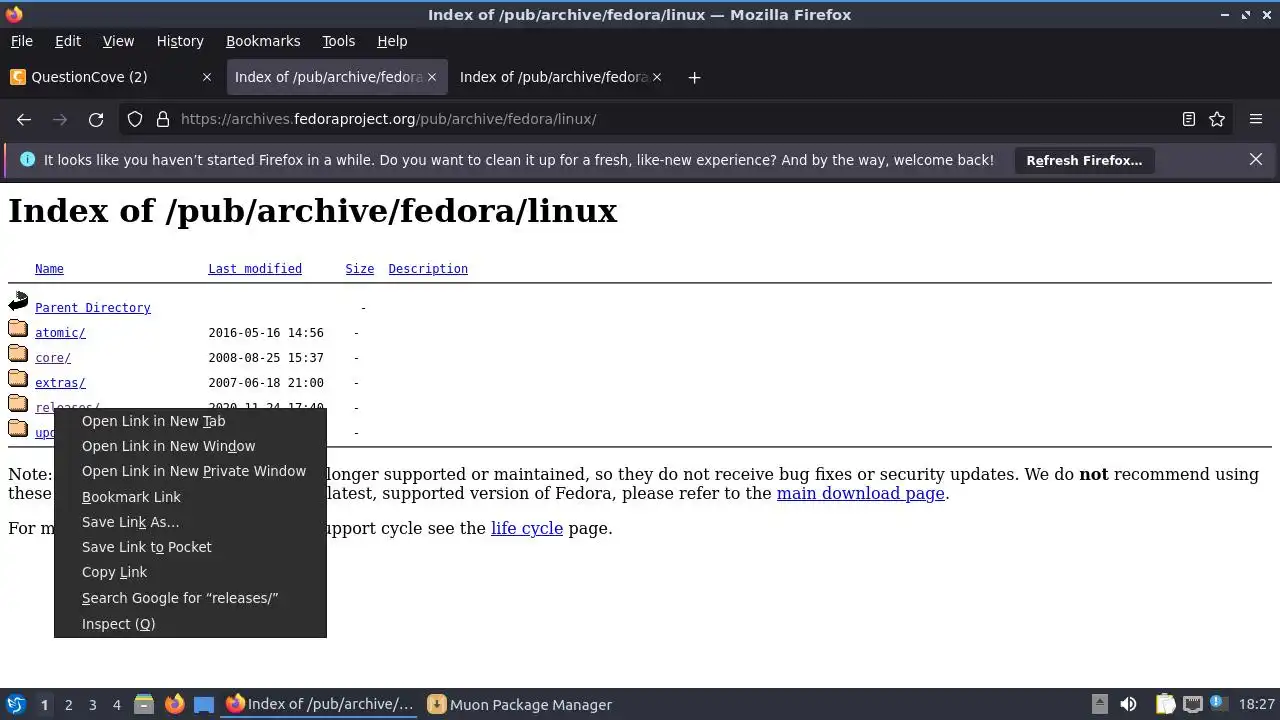This screenshot has height=720, width=1280.
Task: Open the atomic/ directory link
Action: click(x=60, y=333)
